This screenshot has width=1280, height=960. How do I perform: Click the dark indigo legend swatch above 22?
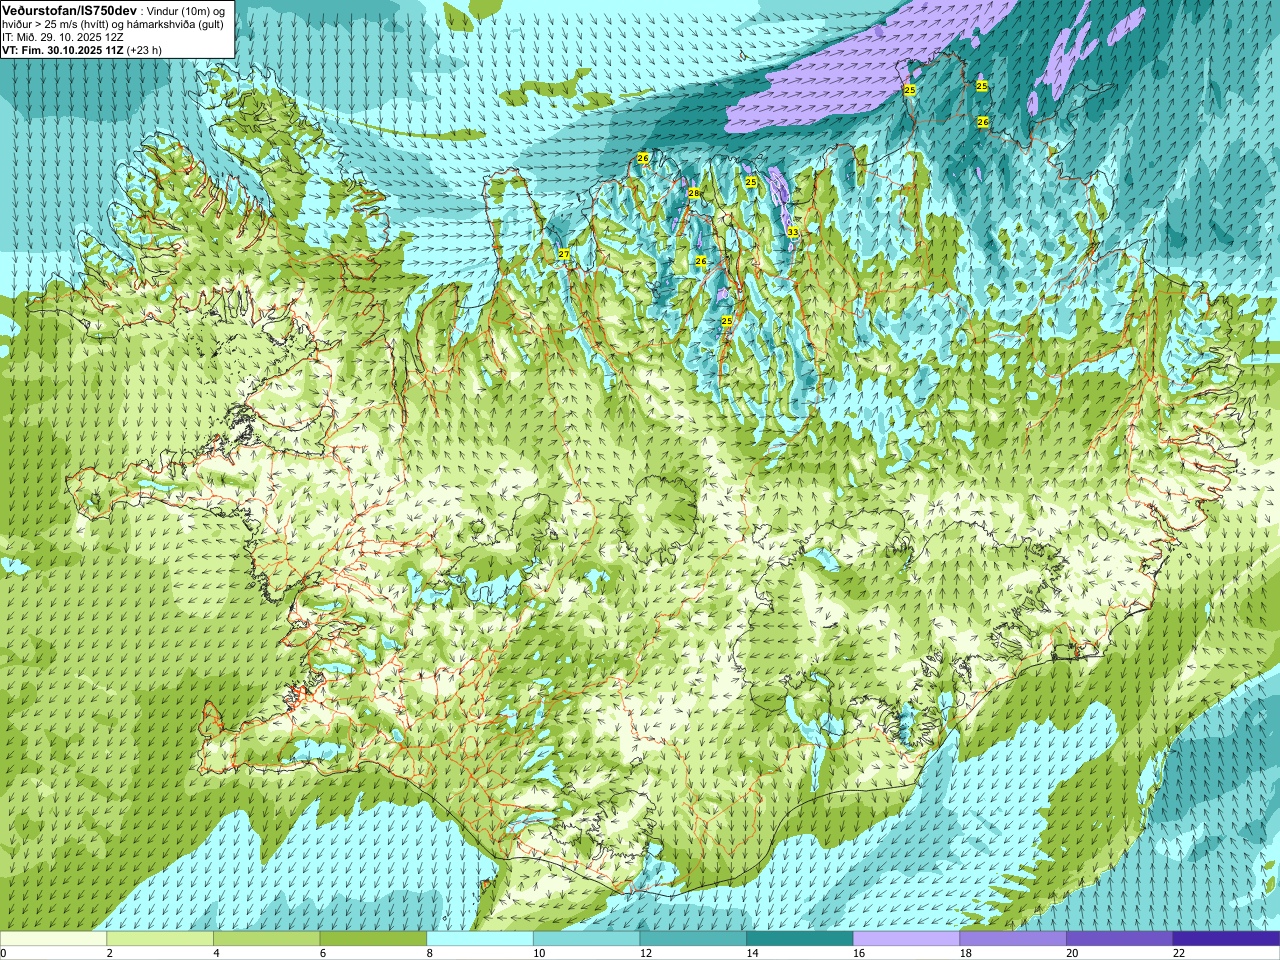click(x=1226, y=939)
